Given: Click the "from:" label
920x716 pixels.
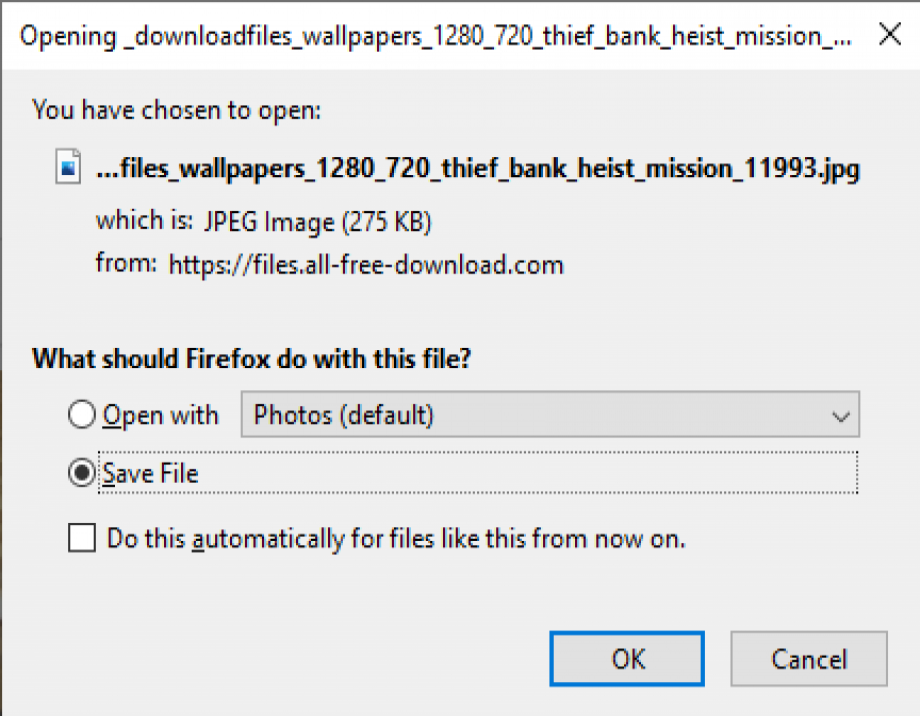Looking at the screenshot, I should [126, 265].
